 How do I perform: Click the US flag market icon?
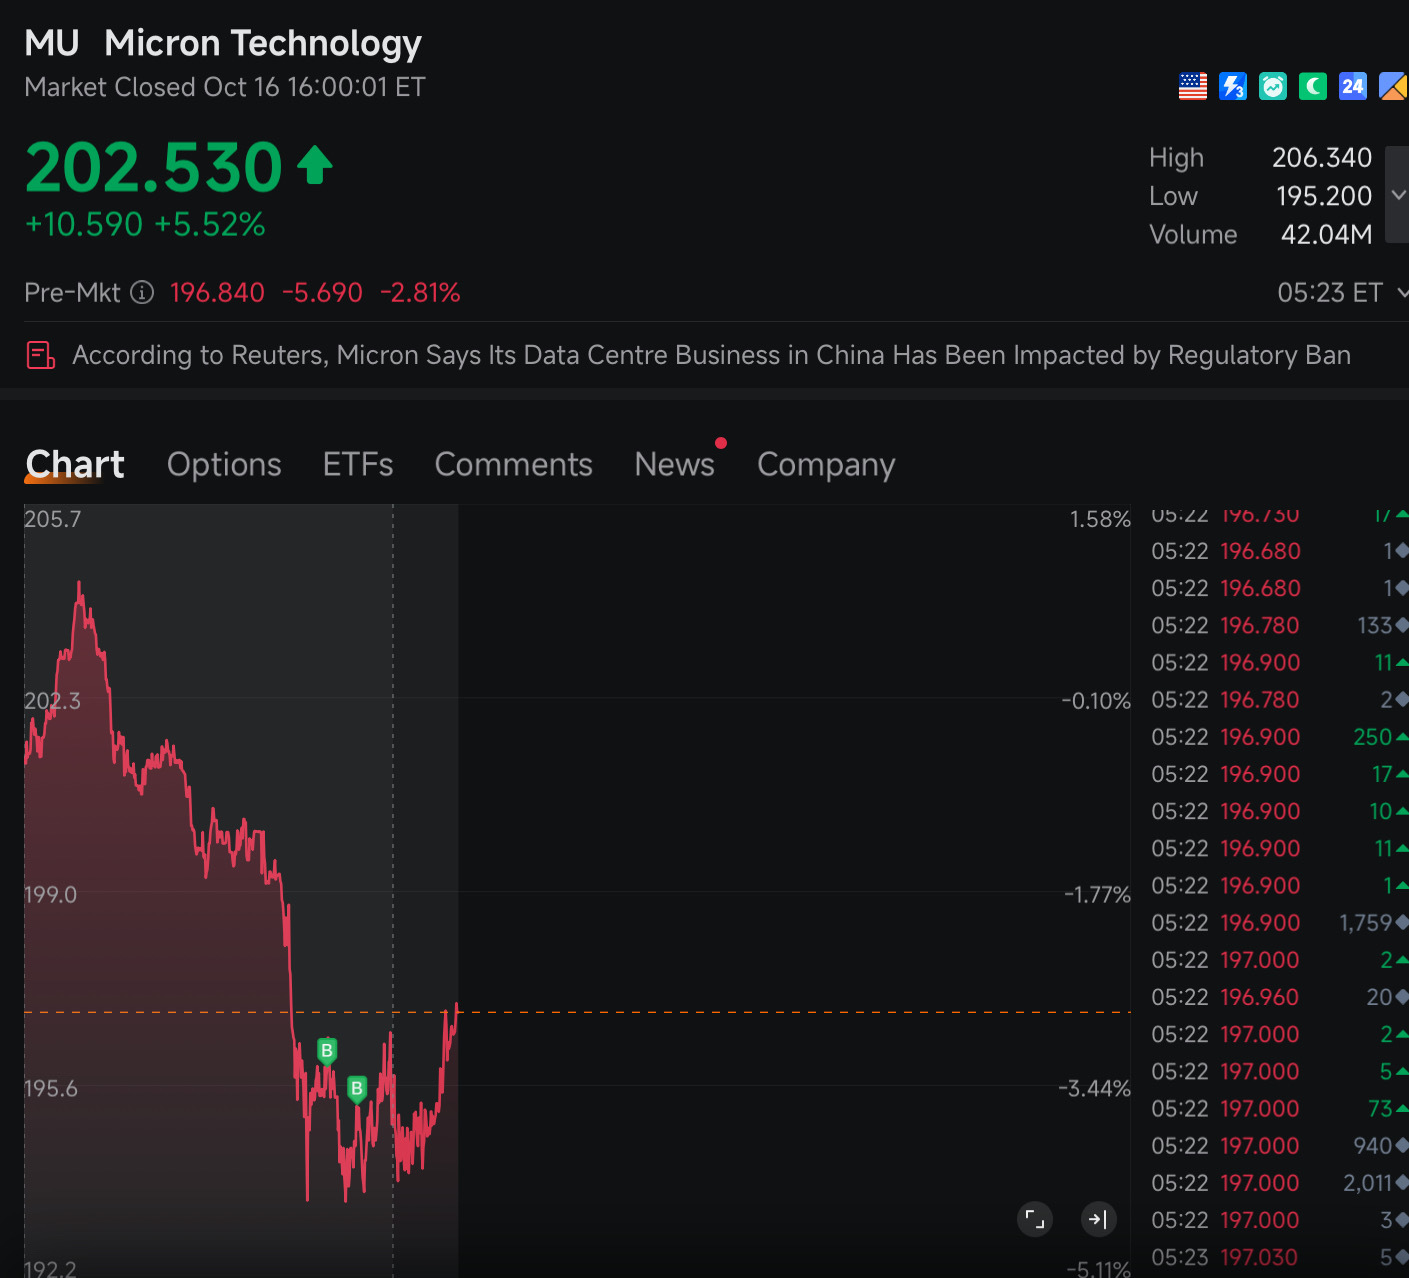coord(1192,87)
